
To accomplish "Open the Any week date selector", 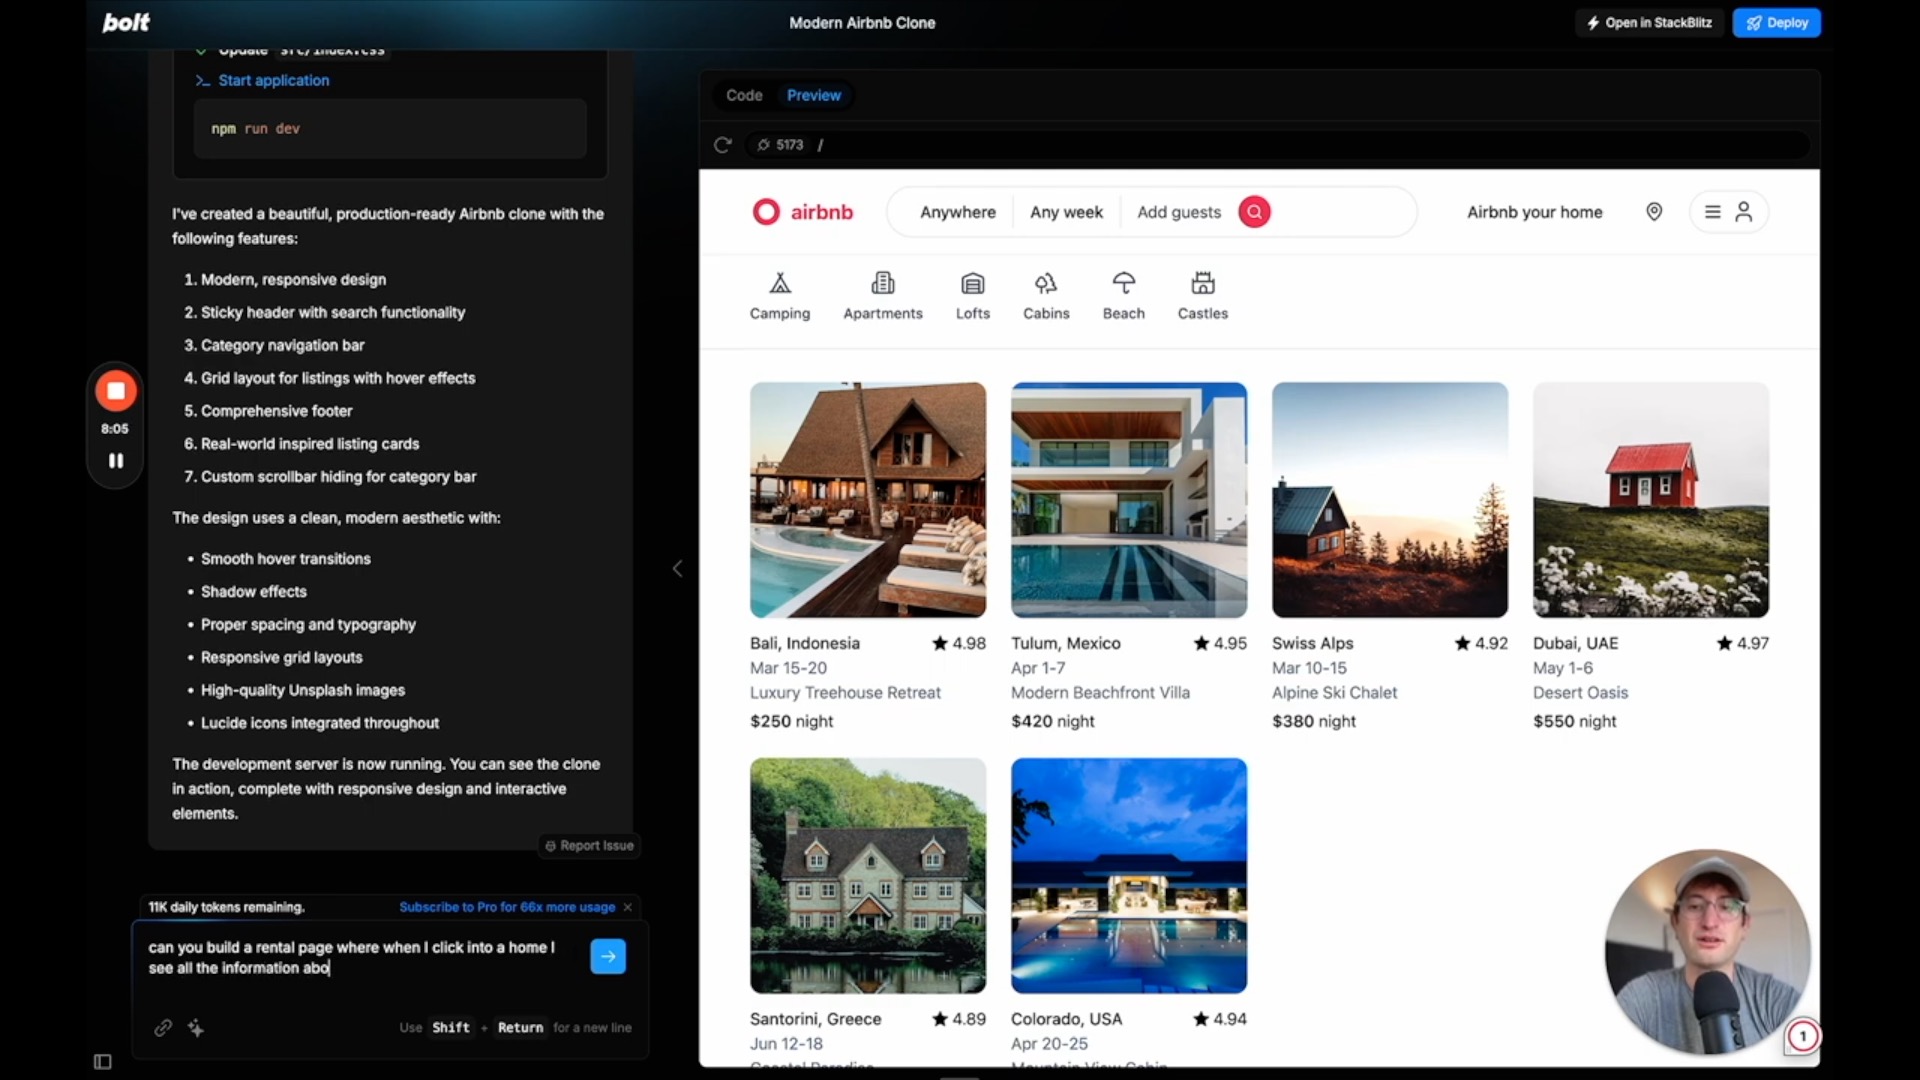I will point(1066,211).
